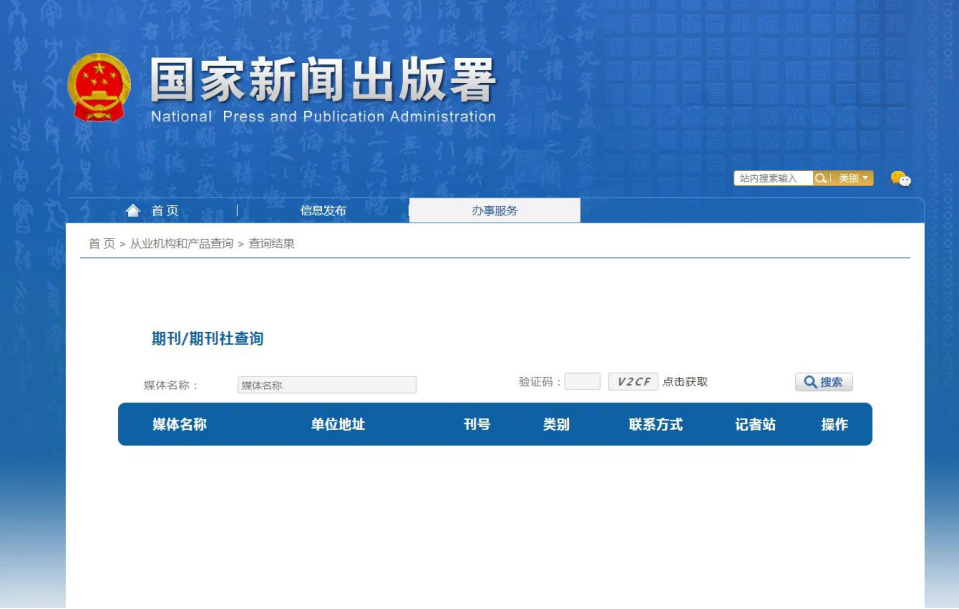Switch to the 办事服务 tab
The image size is (959, 609).
(x=494, y=210)
